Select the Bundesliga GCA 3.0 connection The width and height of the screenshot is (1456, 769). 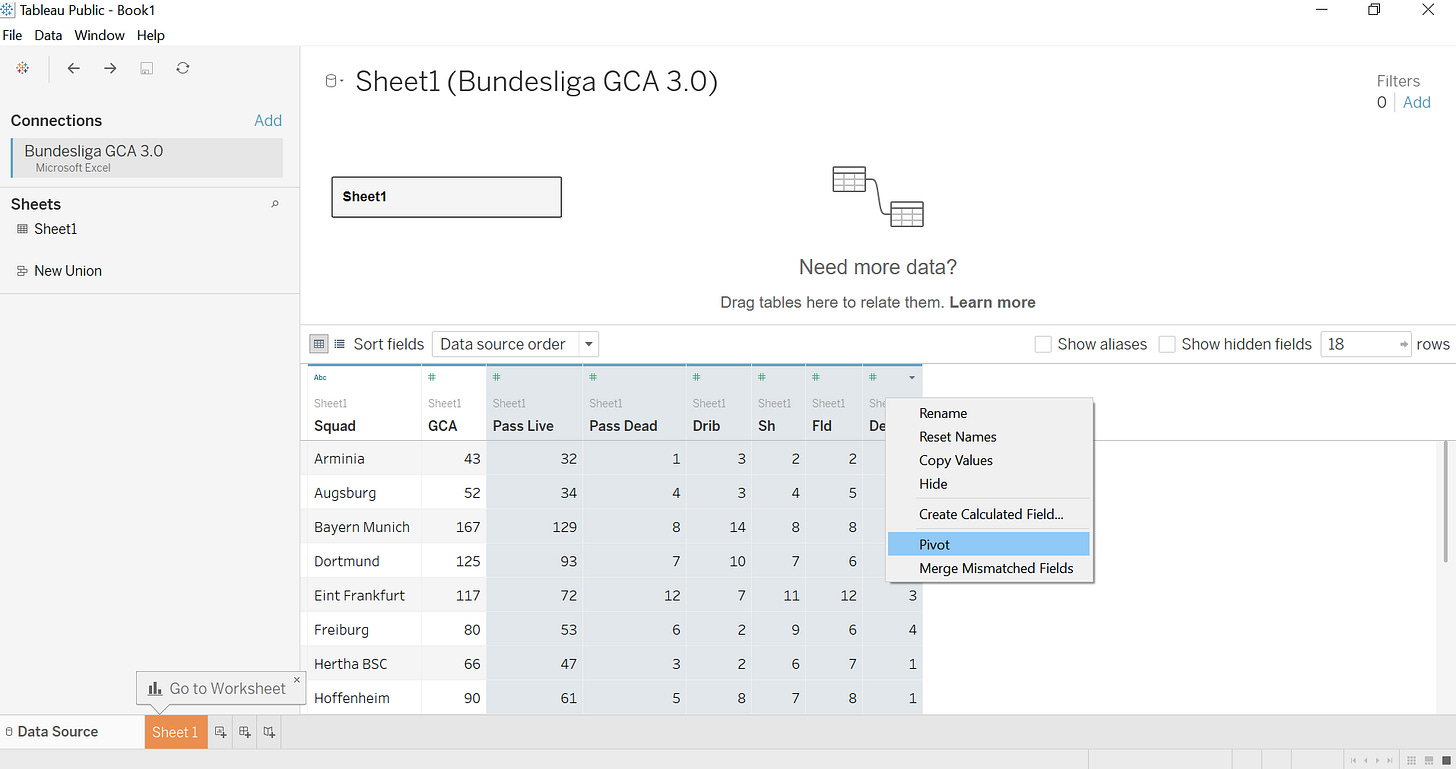click(147, 158)
